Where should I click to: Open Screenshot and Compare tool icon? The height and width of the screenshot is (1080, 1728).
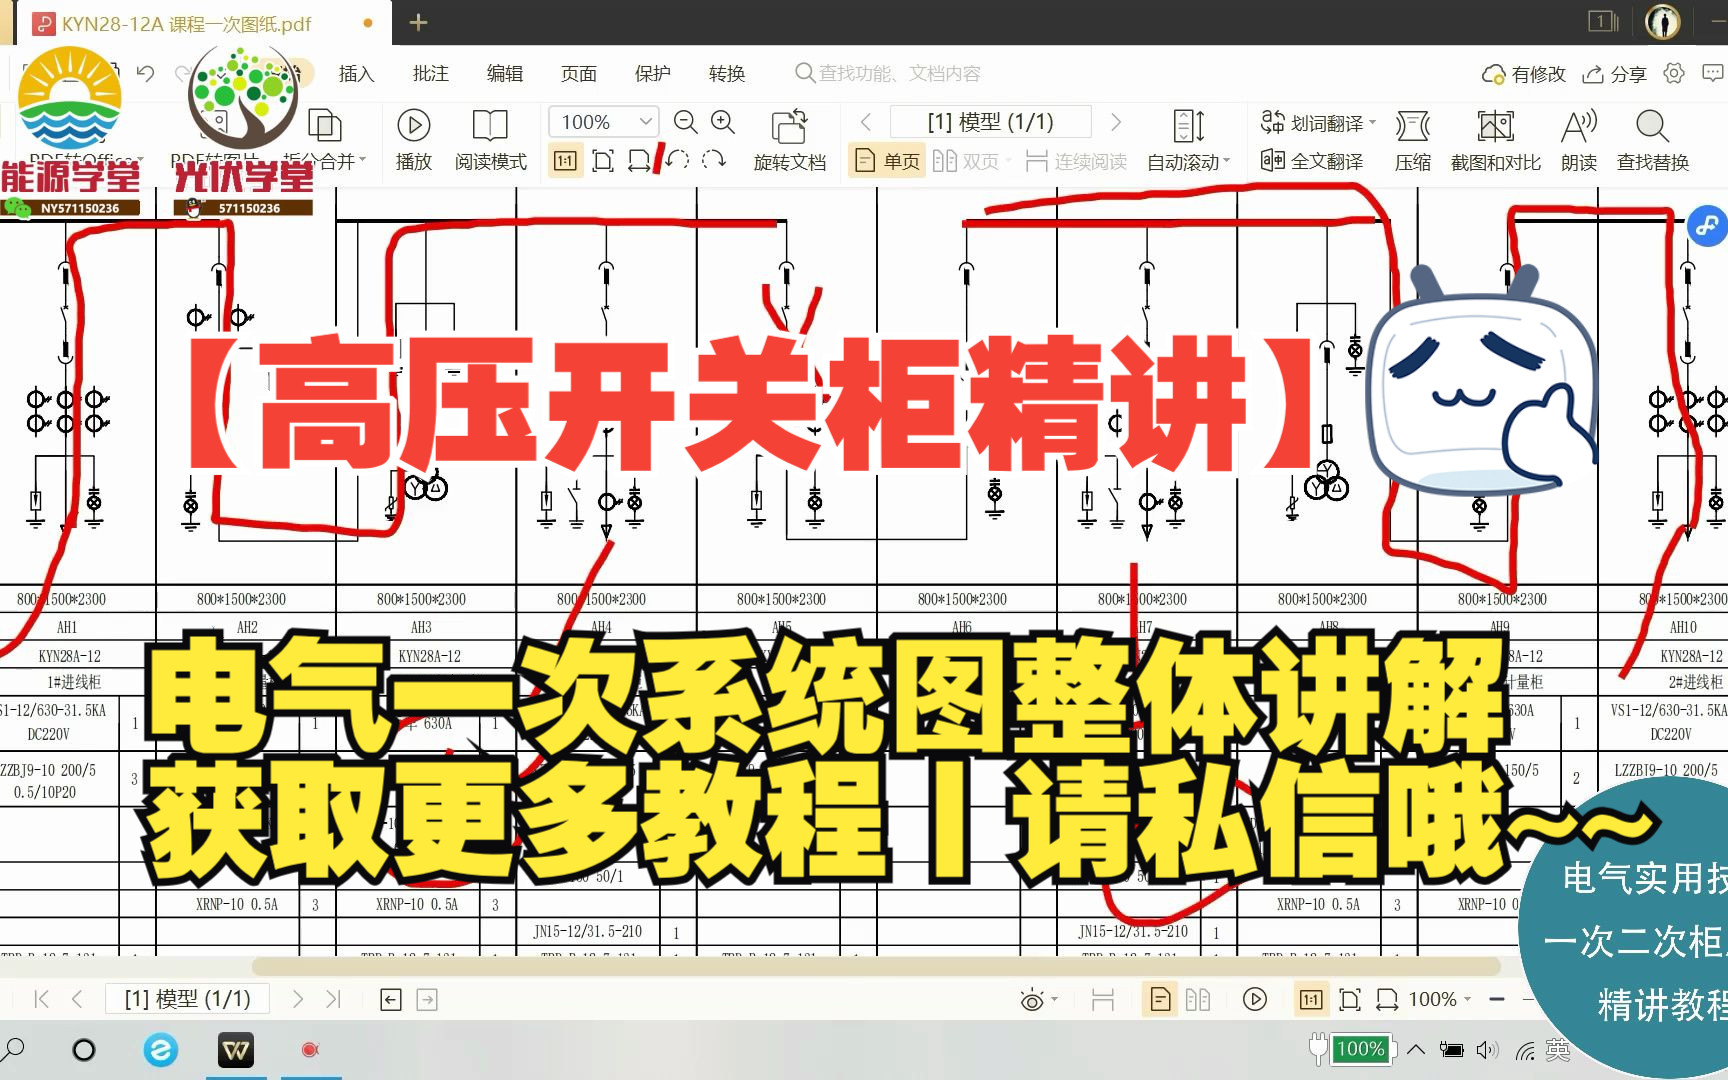[x=1495, y=126]
